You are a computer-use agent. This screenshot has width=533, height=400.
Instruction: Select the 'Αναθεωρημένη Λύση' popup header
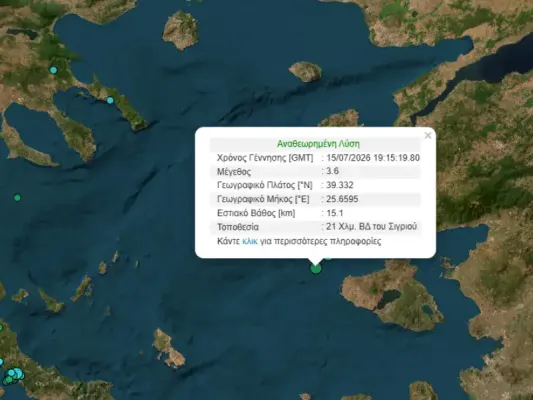(x=318, y=144)
